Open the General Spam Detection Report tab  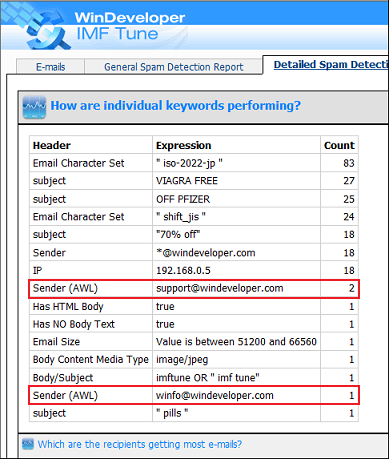tap(173, 67)
